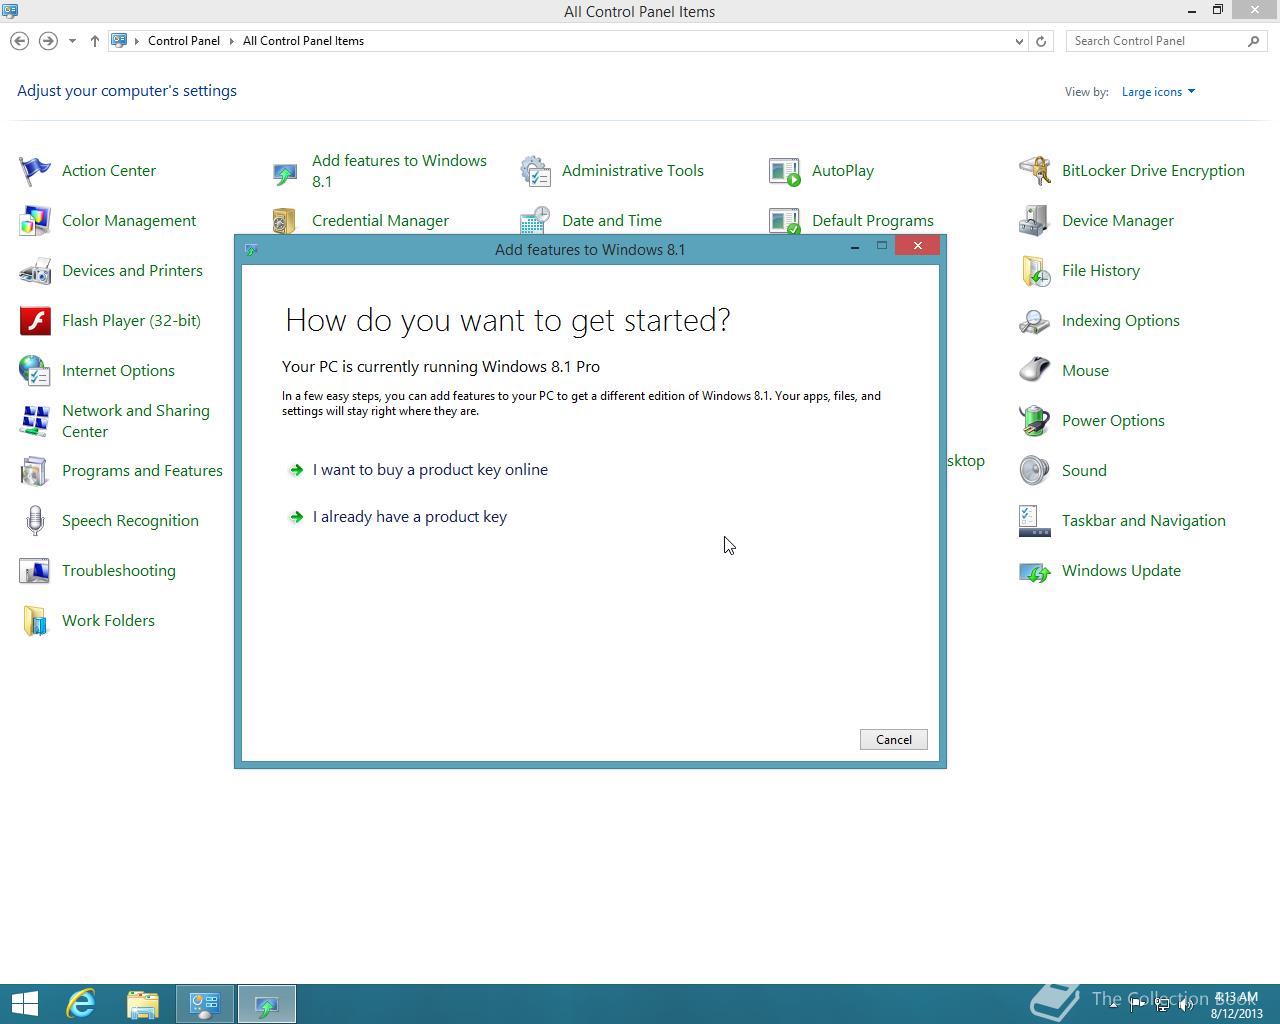Click All Control Panel Items breadcrumb

(303, 41)
